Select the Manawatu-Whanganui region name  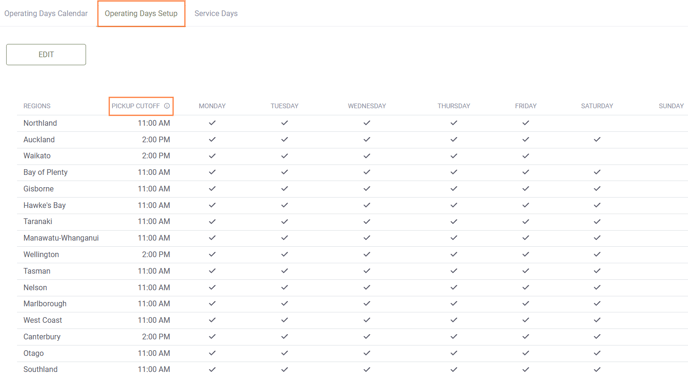pyautogui.click(x=61, y=238)
